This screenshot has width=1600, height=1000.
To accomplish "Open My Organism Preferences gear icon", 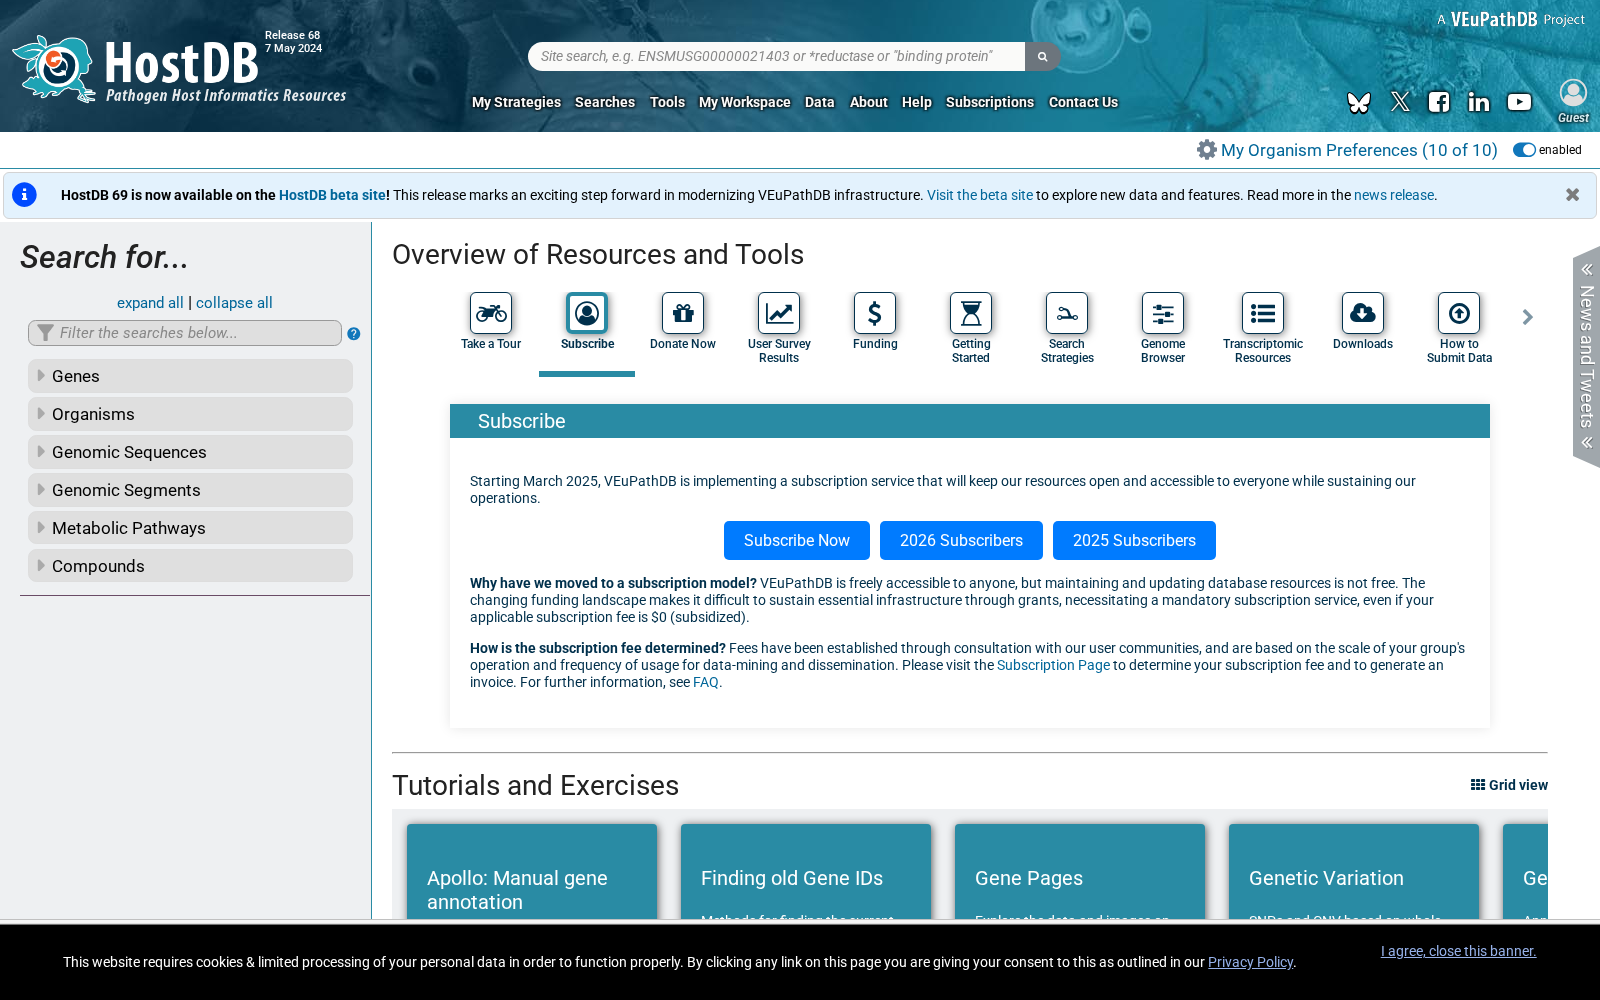I will pos(1207,150).
